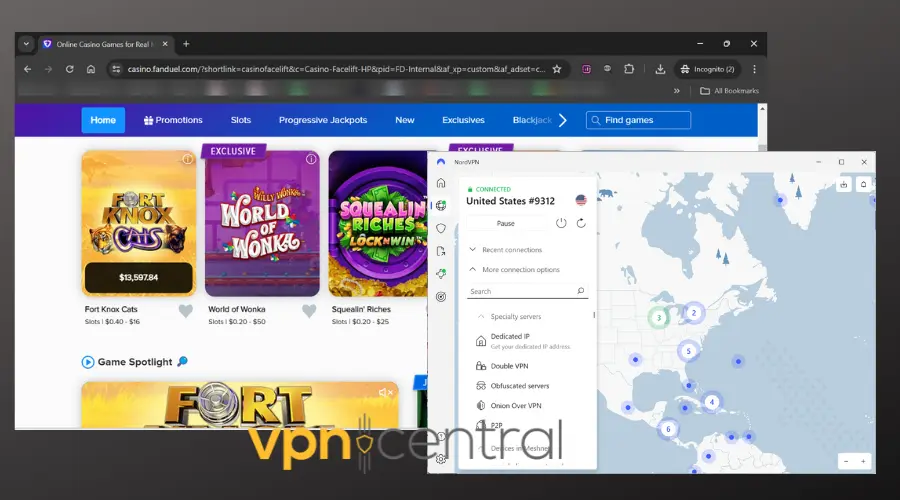Open the Chrome three-dot menu
The image size is (900, 500).
click(x=754, y=69)
